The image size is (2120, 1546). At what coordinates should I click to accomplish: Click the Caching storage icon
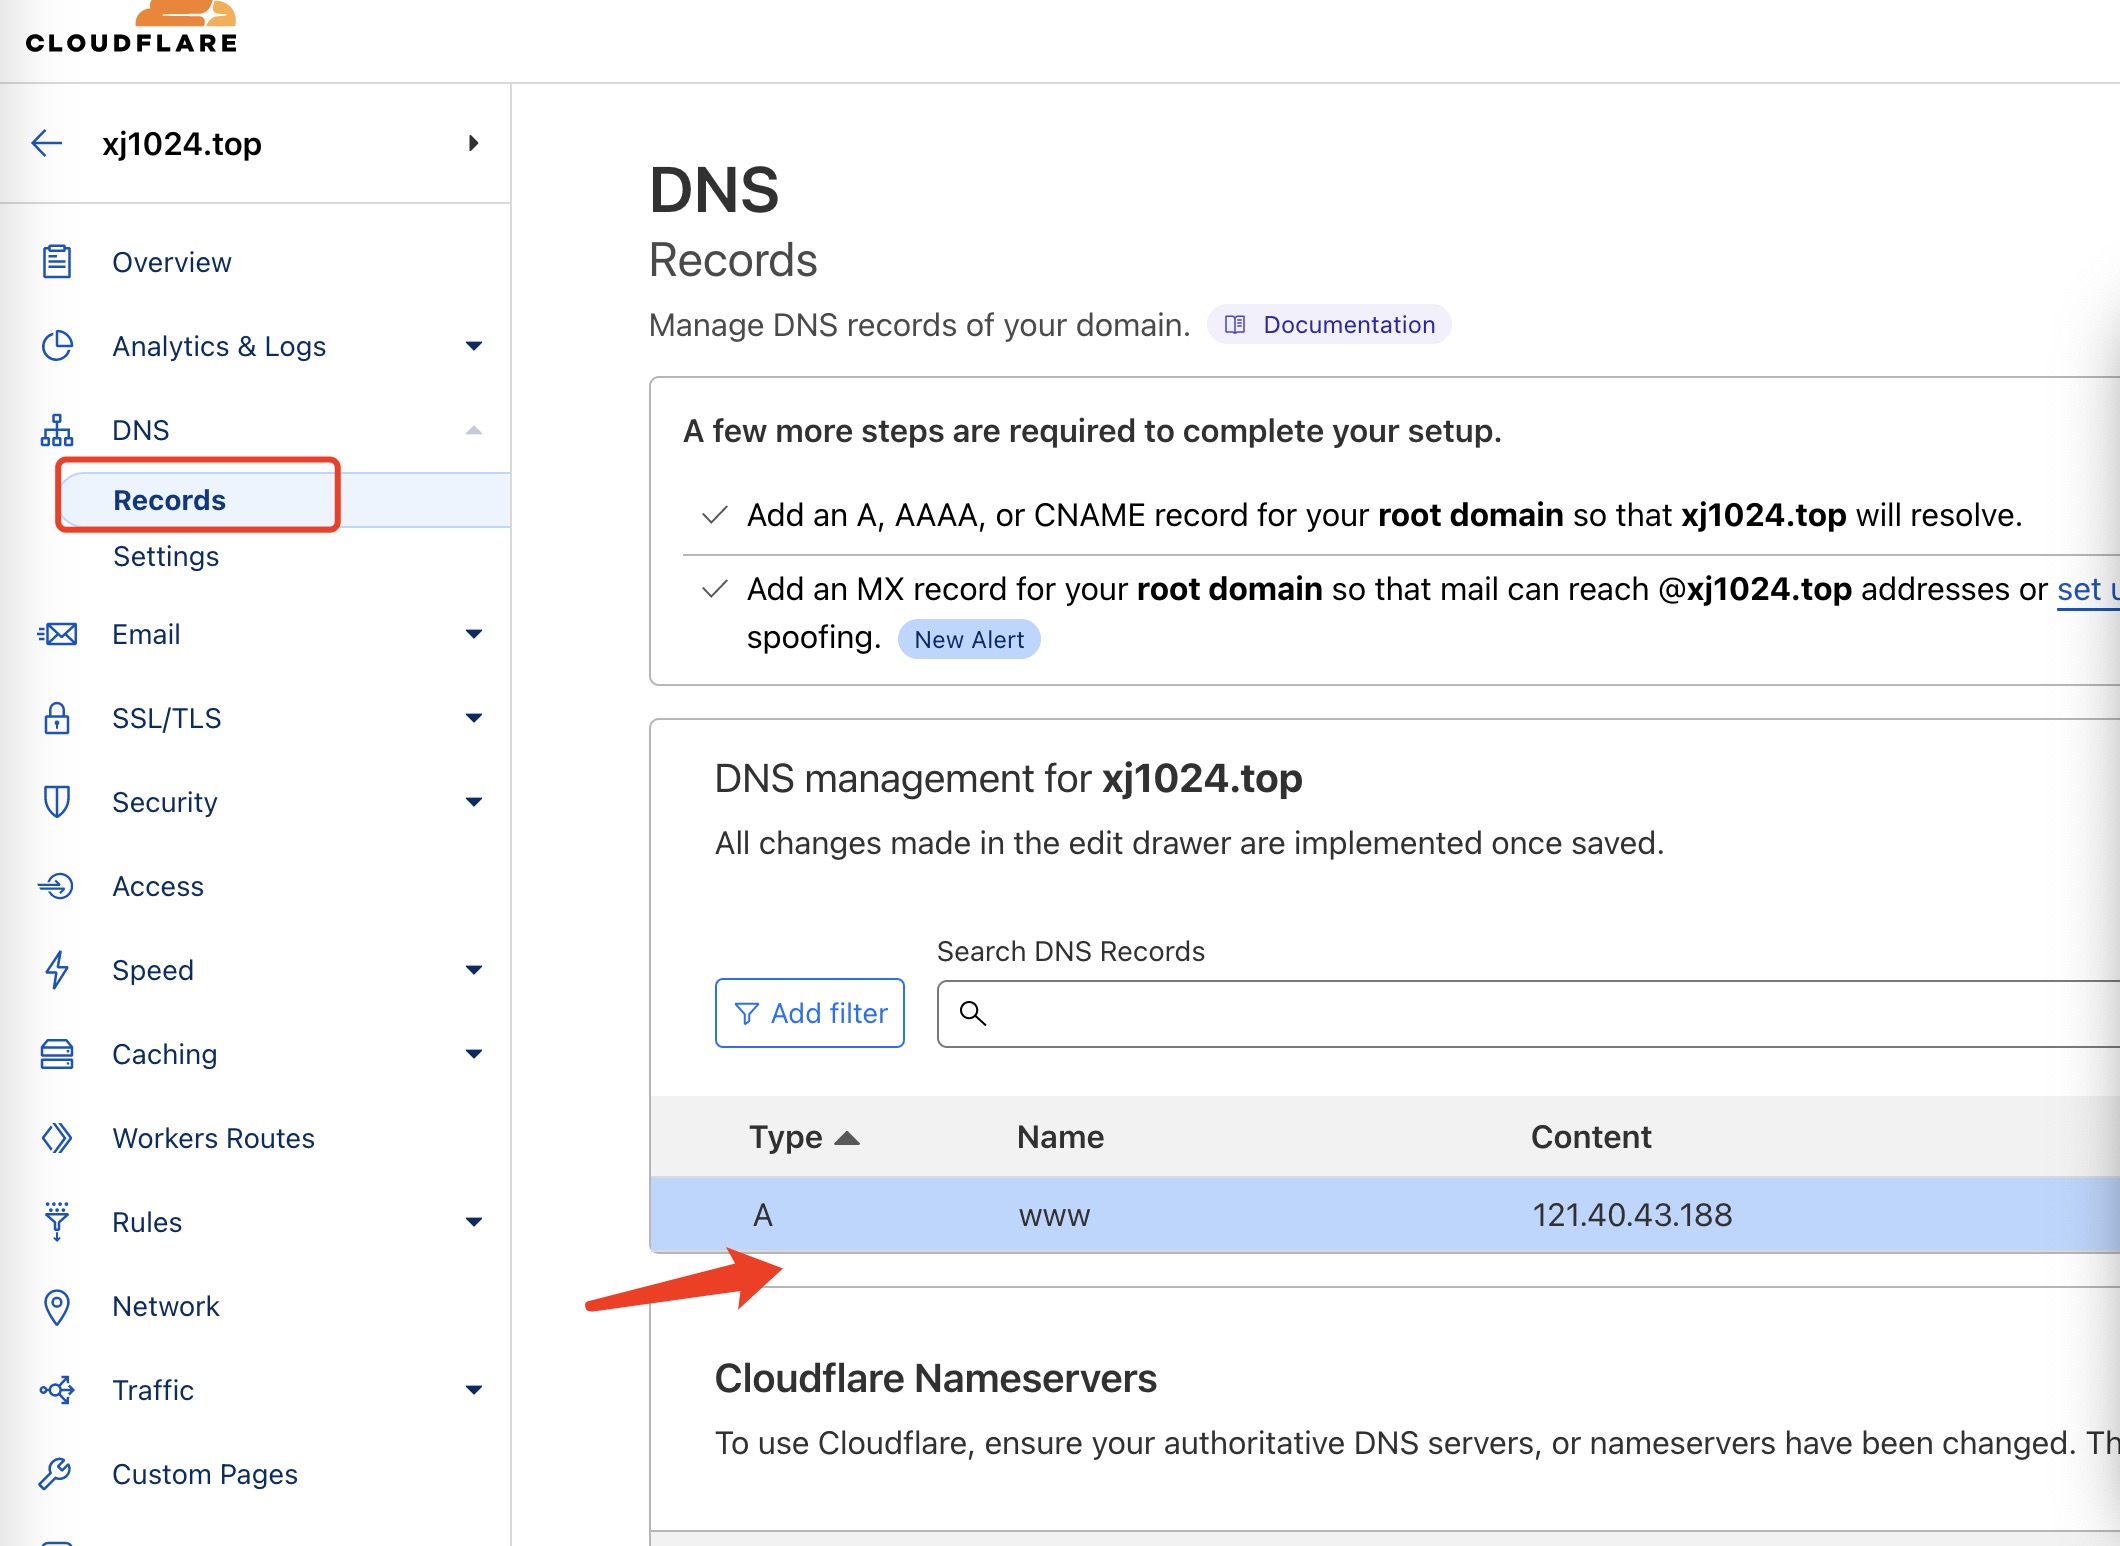click(57, 1054)
